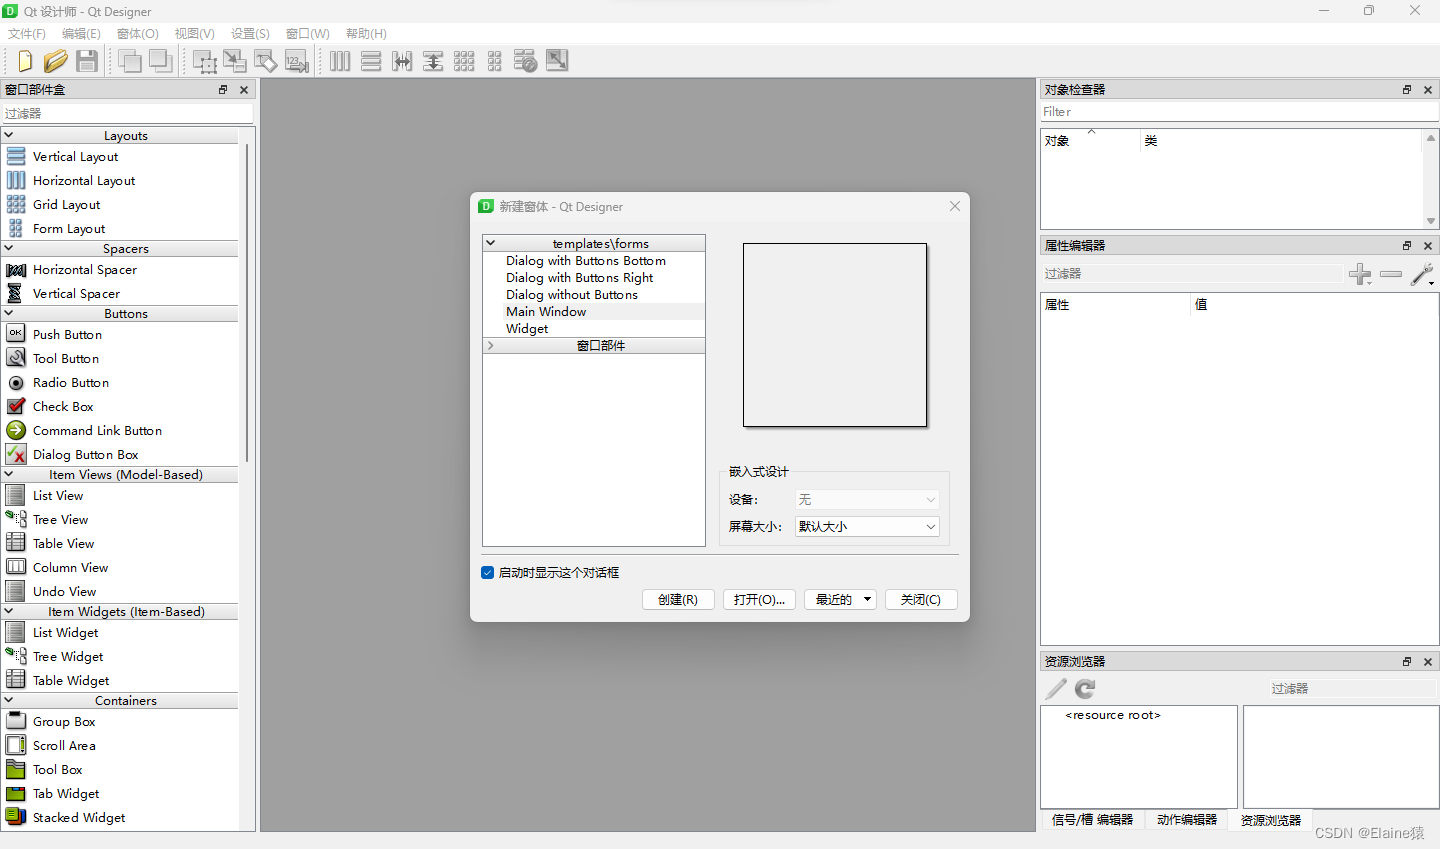This screenshot has height=849, width=1440.
Task: Click the New form toolbar icon
Action: pos(25,61)
